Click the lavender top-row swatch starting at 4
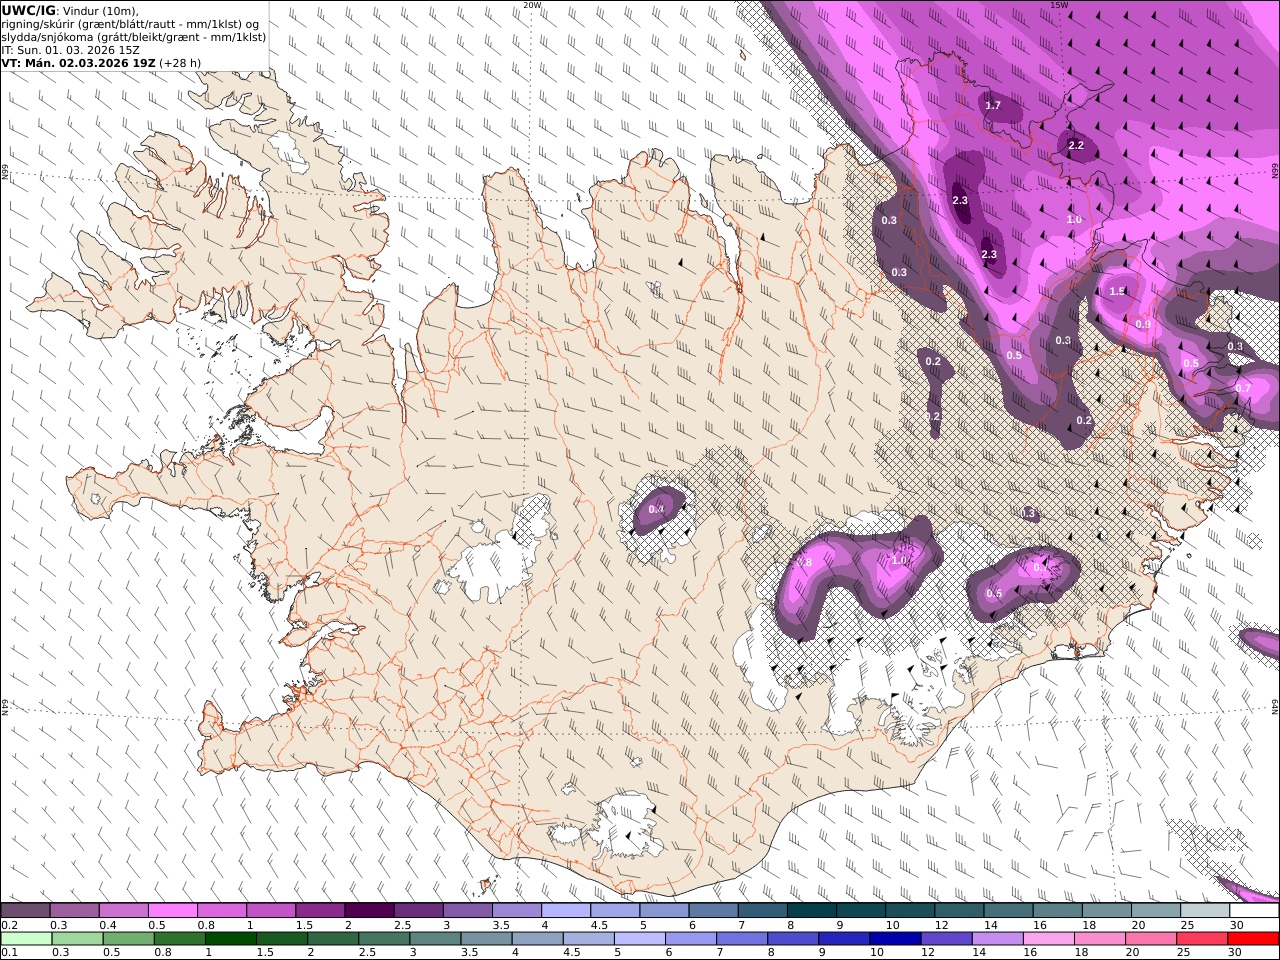Image resolution: width=1280 pixels, height=960 pixels. [x=565, y=911]
